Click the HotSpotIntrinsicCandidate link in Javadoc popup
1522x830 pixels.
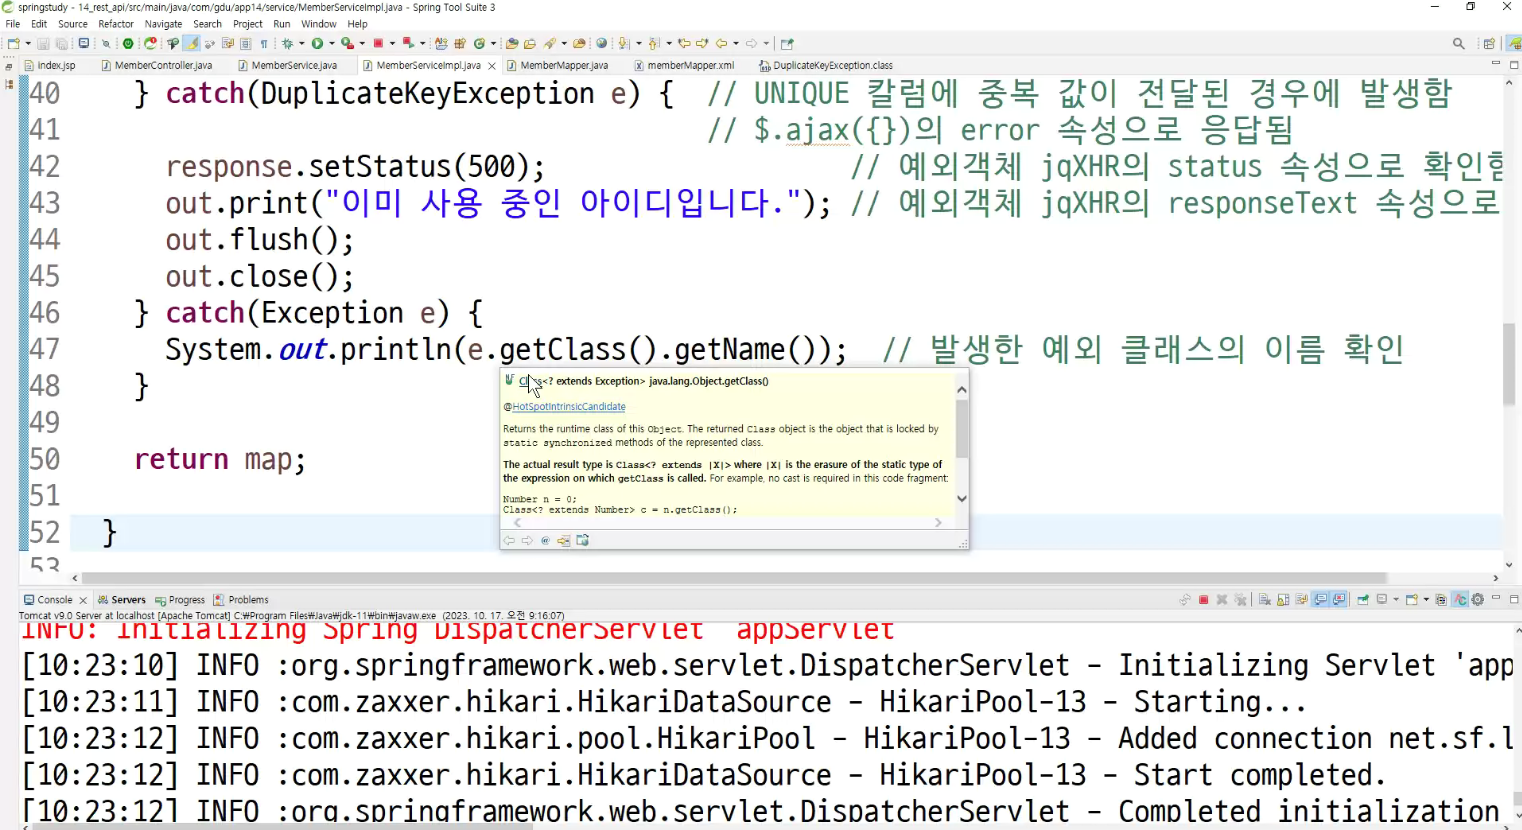pos(569,407)
